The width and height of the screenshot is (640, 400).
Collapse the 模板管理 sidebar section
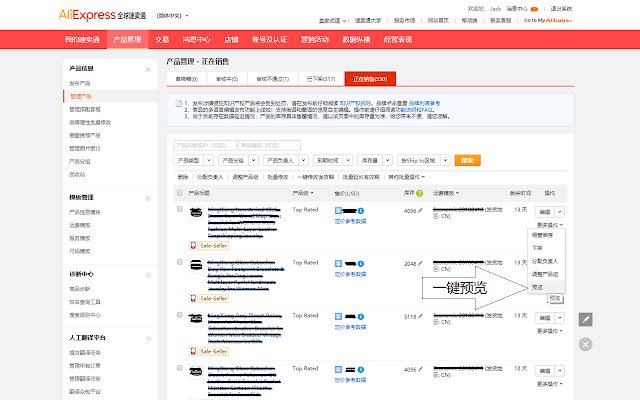click(x=148, y=198)
